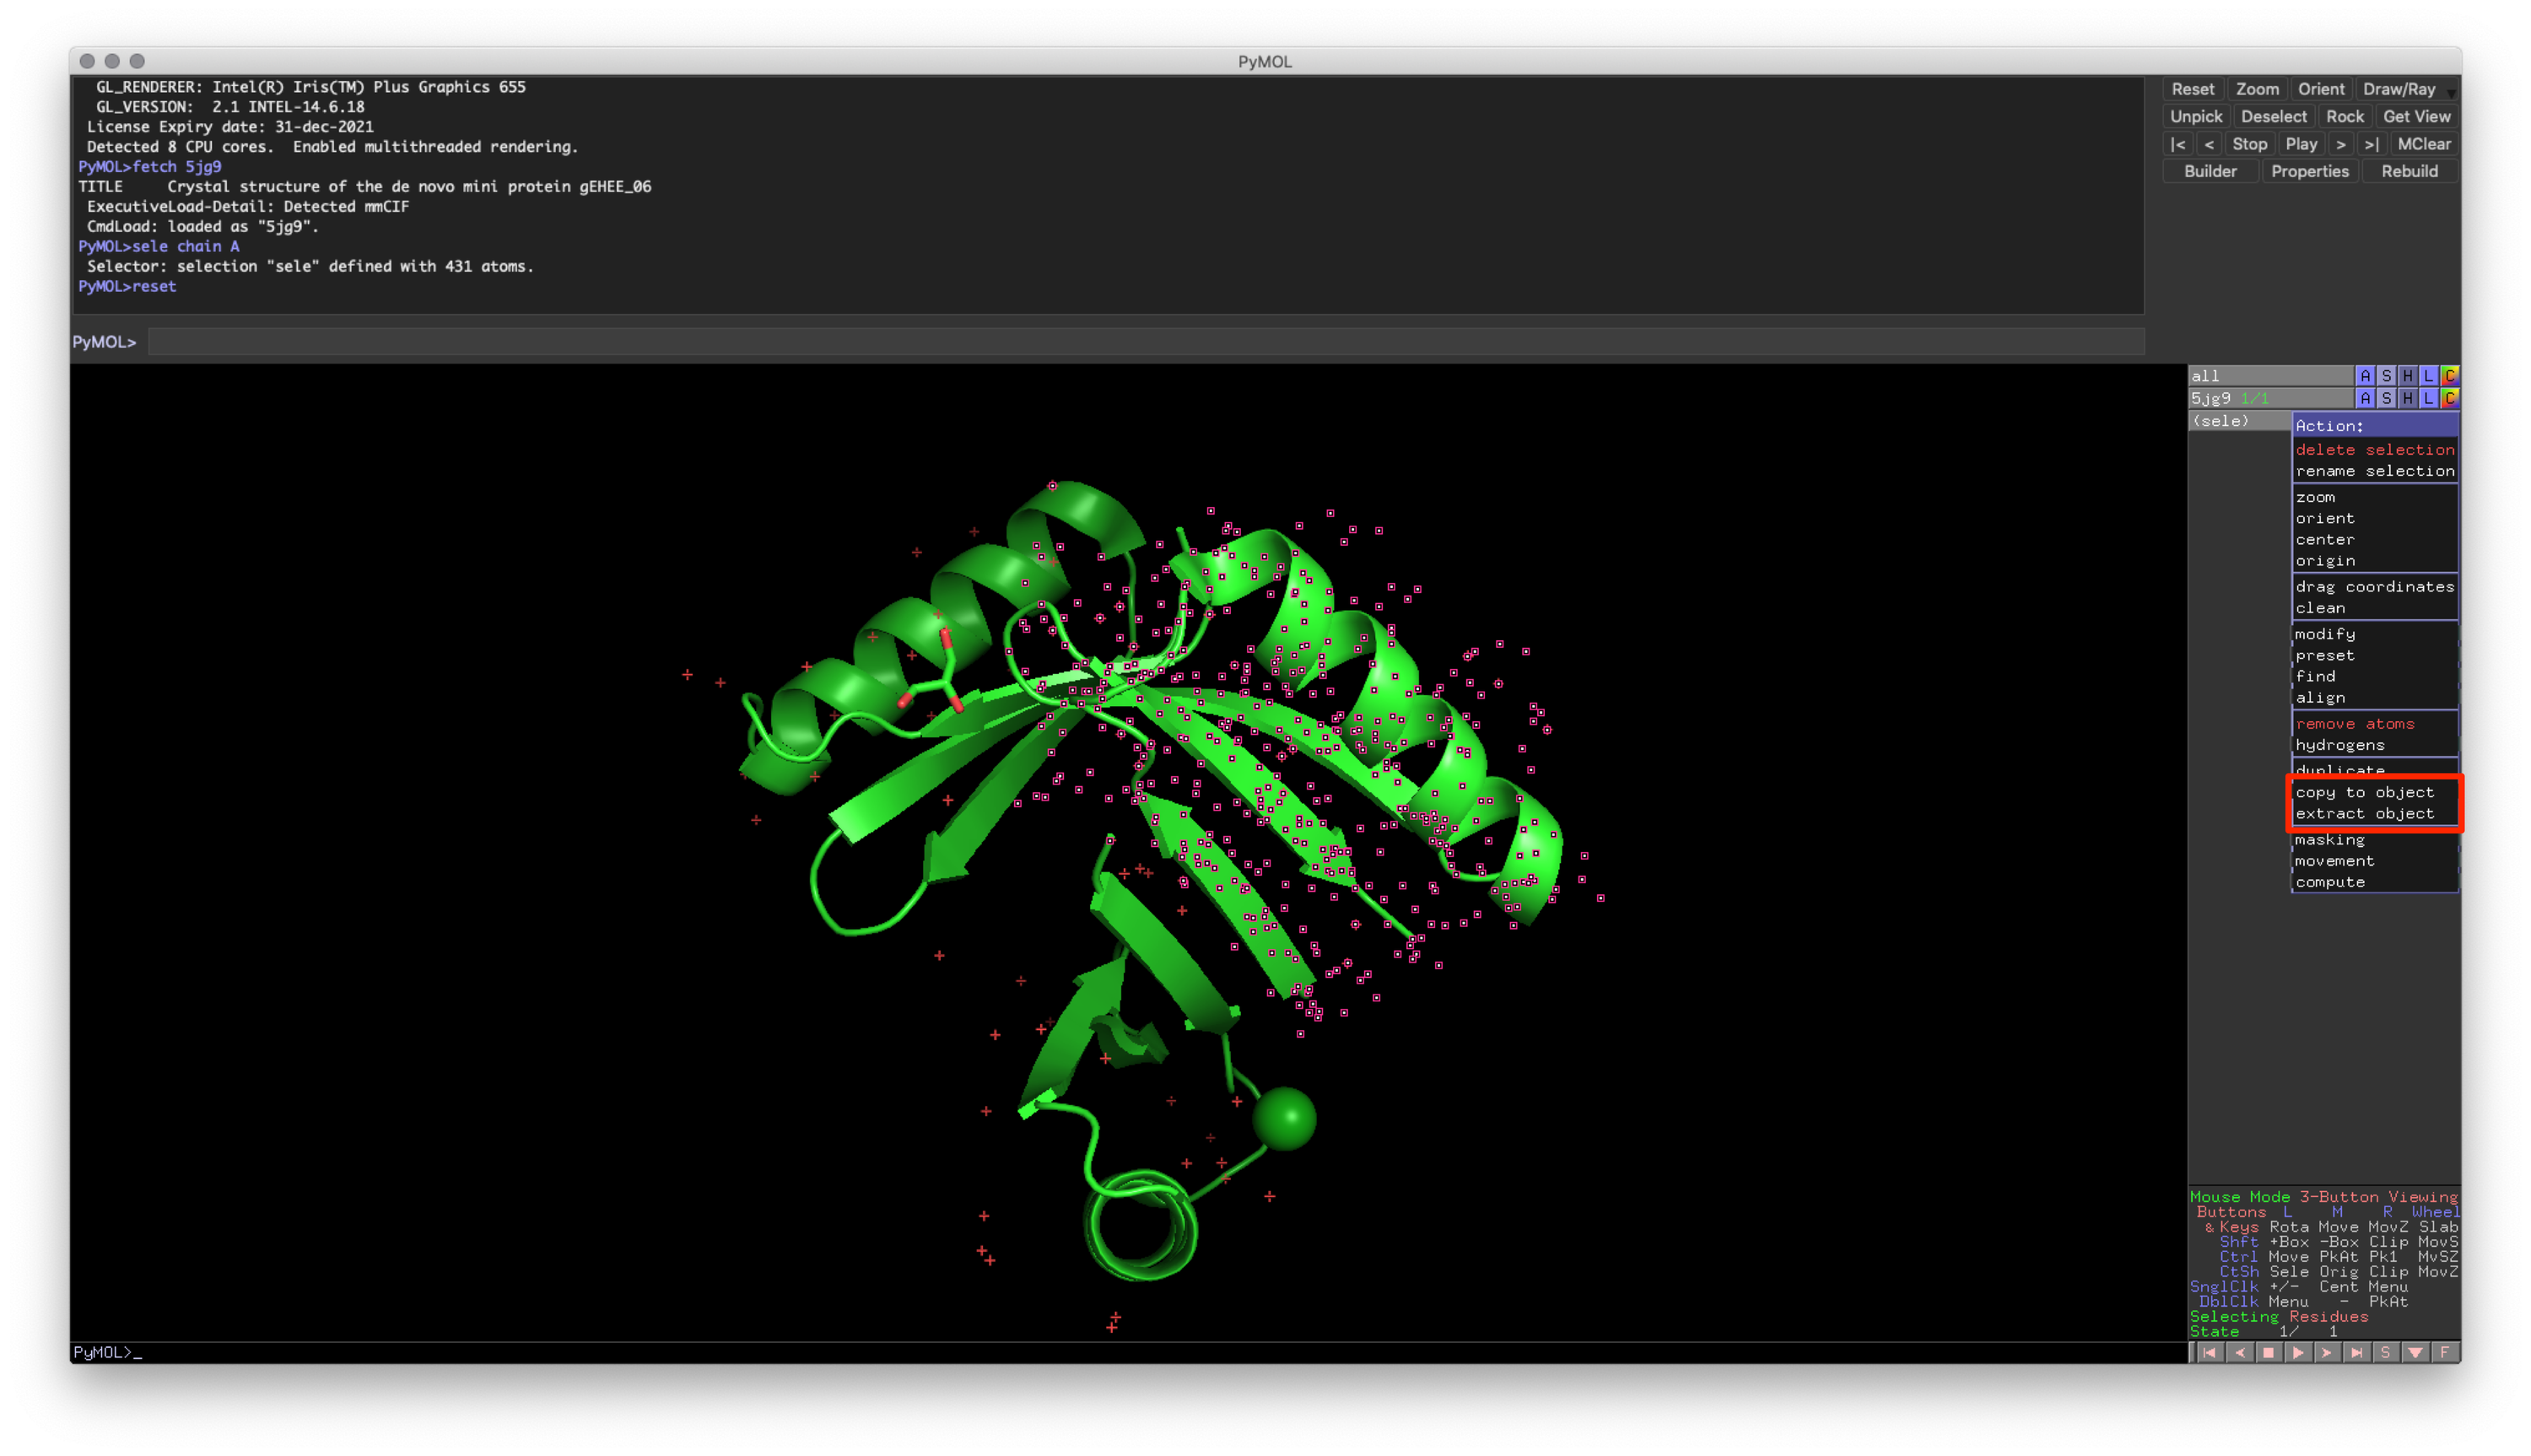
Task: Click triangle play icon in bottom playback bar
Action: coord(2297,1352)
